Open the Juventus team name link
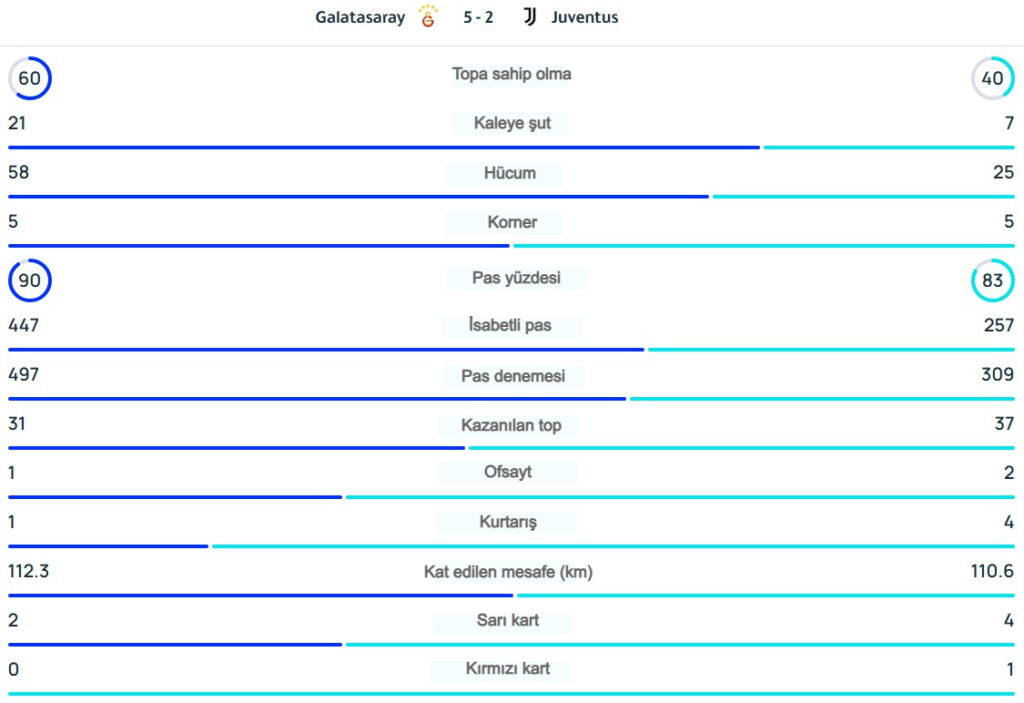The height and width of the screenshot is (703, 1024). [584, 17]
